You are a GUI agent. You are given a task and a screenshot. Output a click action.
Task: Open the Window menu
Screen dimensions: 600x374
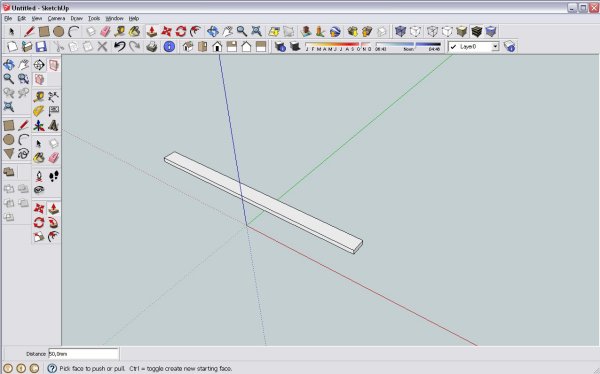(114, 18)
